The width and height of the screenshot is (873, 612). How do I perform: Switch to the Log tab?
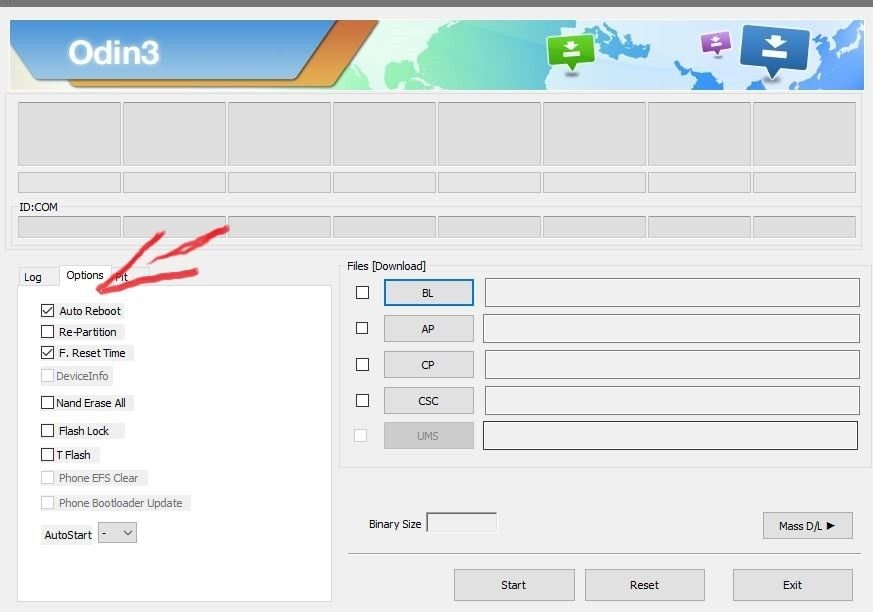pos(33,277)
